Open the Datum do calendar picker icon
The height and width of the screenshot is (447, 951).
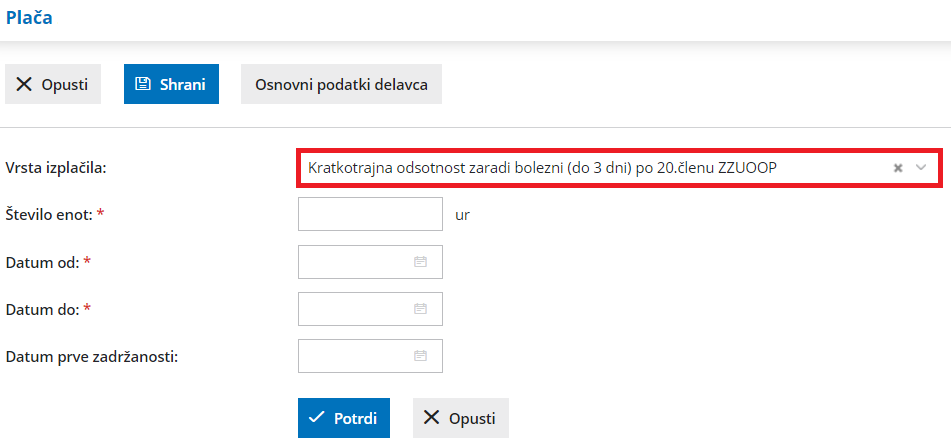tap(421, 309)
